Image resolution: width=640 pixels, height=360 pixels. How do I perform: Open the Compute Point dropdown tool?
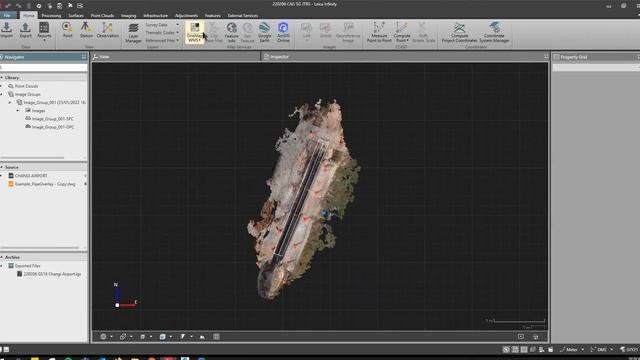tap(402, 33)
